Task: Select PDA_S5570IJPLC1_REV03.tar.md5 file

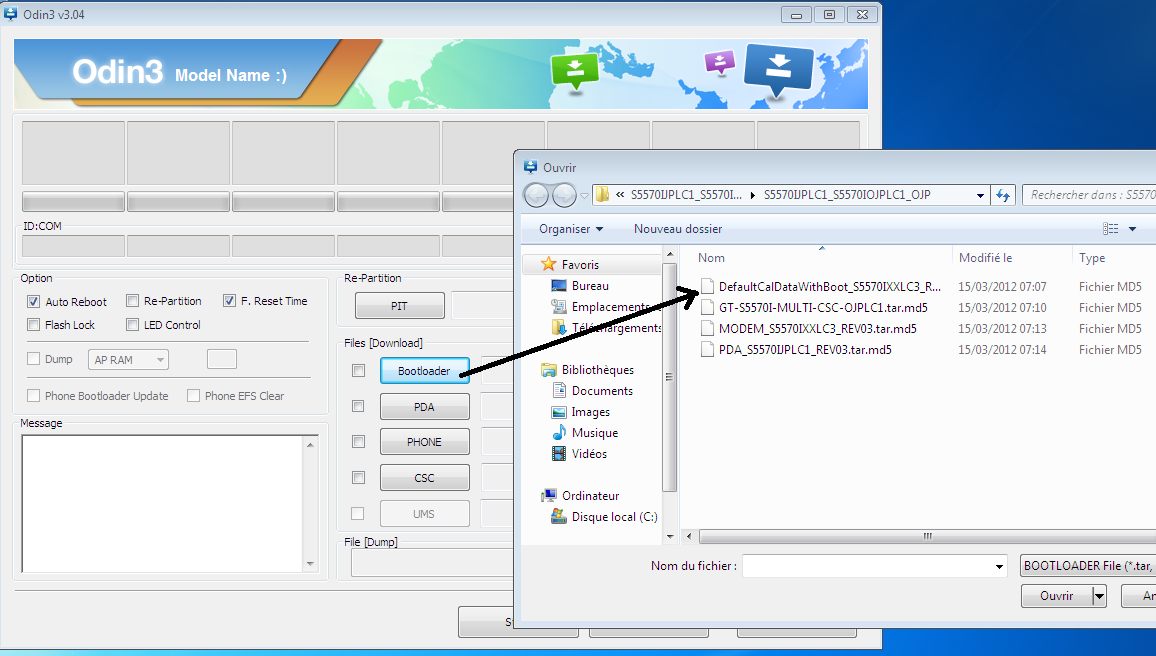Action: (805, 349)
